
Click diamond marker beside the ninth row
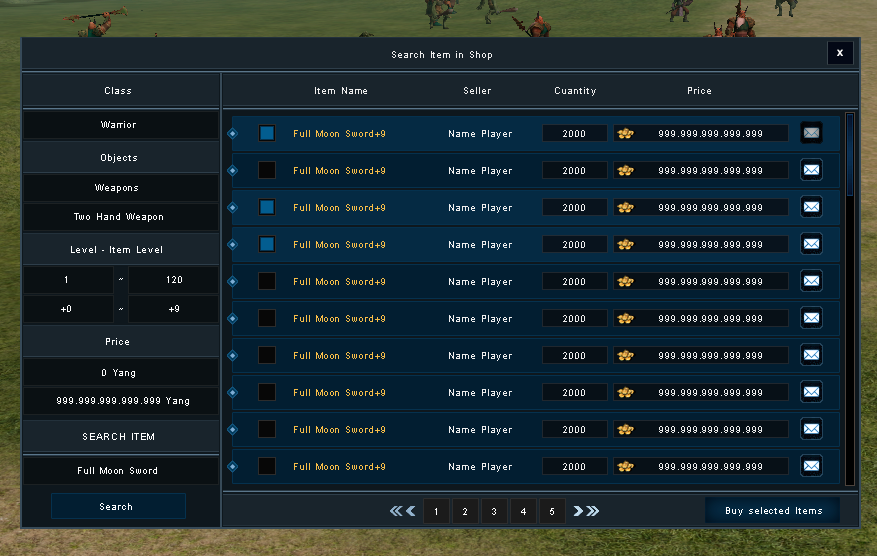233,430
